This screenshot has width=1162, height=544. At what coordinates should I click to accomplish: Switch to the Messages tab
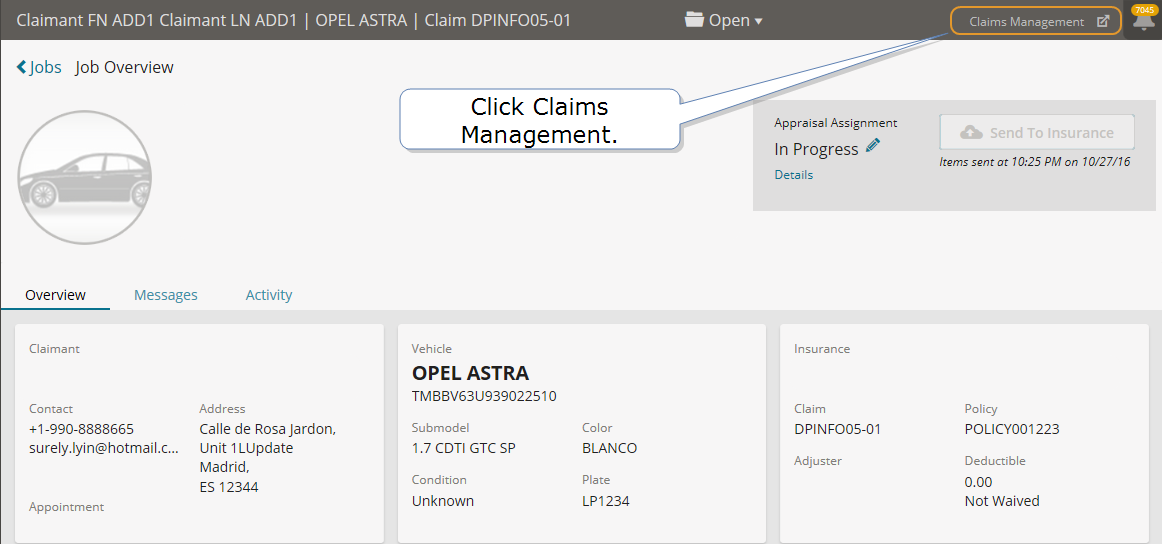click(x=166, y=295)
